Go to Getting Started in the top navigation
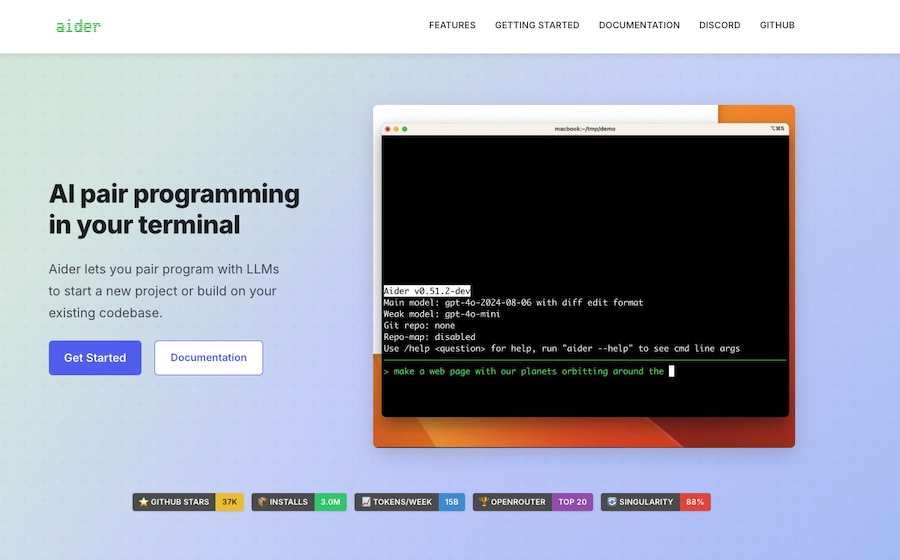This screenshot has height=560, width=900. [x=537, y=25]
